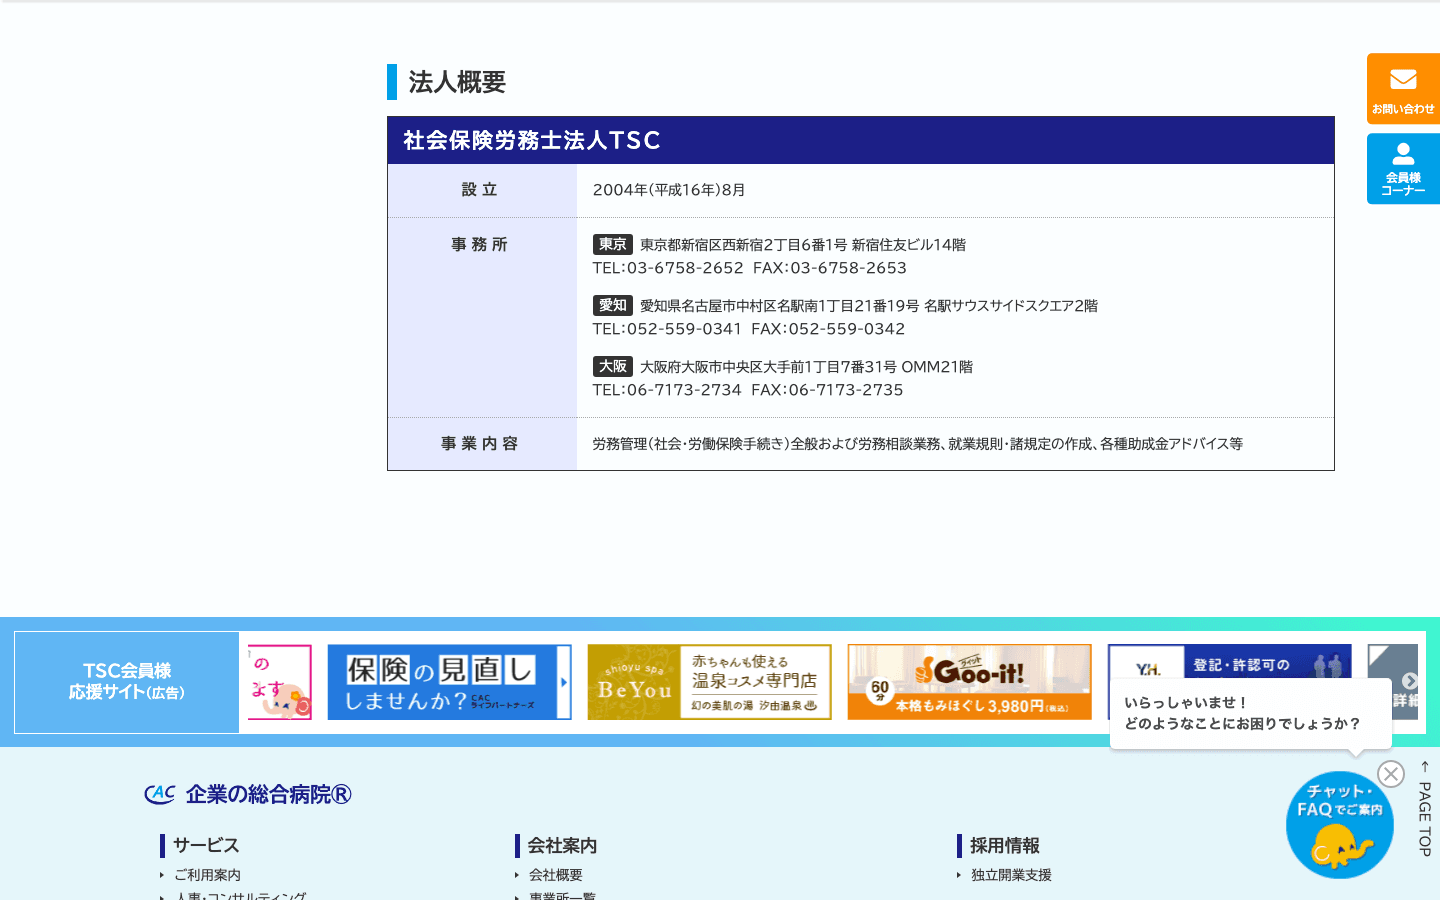This screenshot has width=1440, height=900.
Task: Select the 東京 office tag
Action: point(612,244)
